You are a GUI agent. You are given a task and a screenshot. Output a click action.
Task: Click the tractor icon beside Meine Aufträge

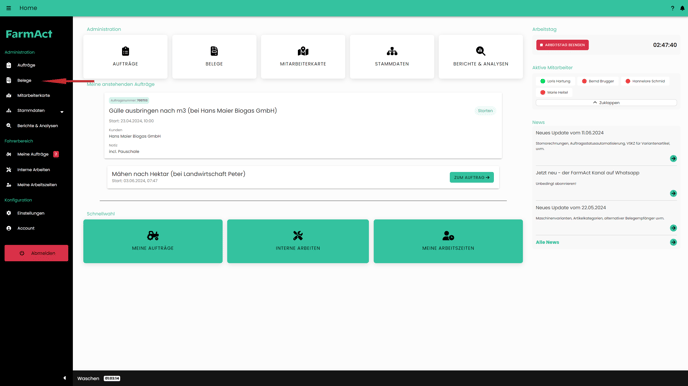point(9,154)
